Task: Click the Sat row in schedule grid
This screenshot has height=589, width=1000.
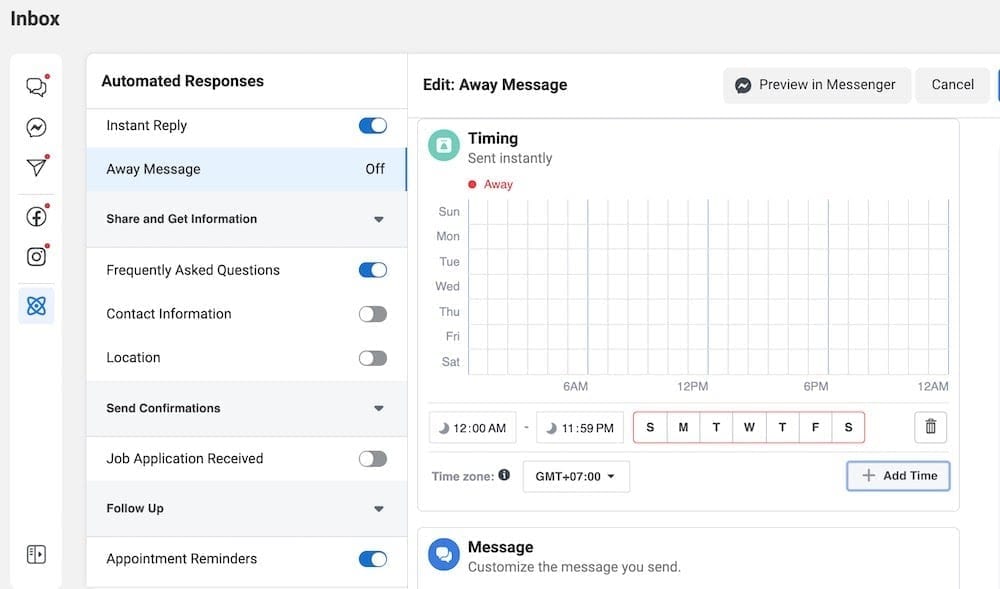Action: point(708,362)
